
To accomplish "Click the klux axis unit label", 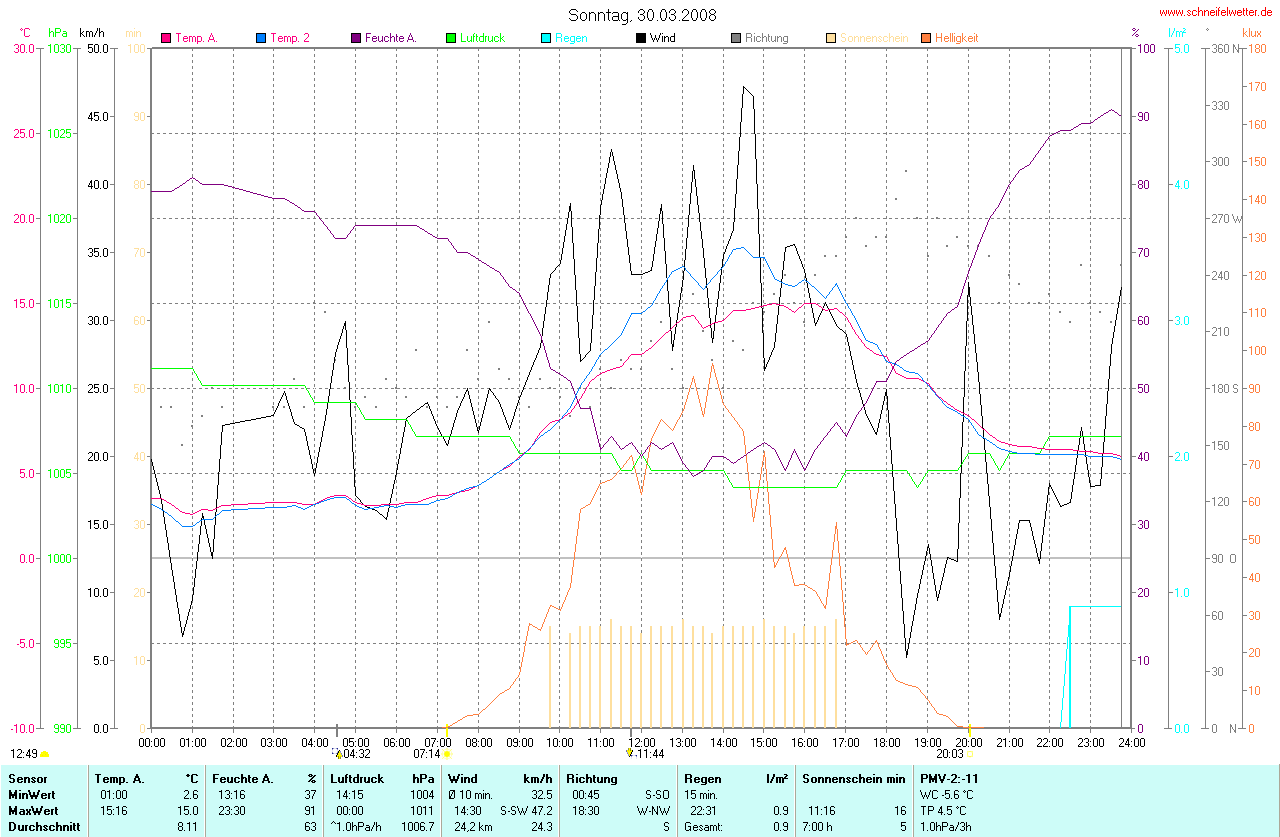I will (1252, 33).
